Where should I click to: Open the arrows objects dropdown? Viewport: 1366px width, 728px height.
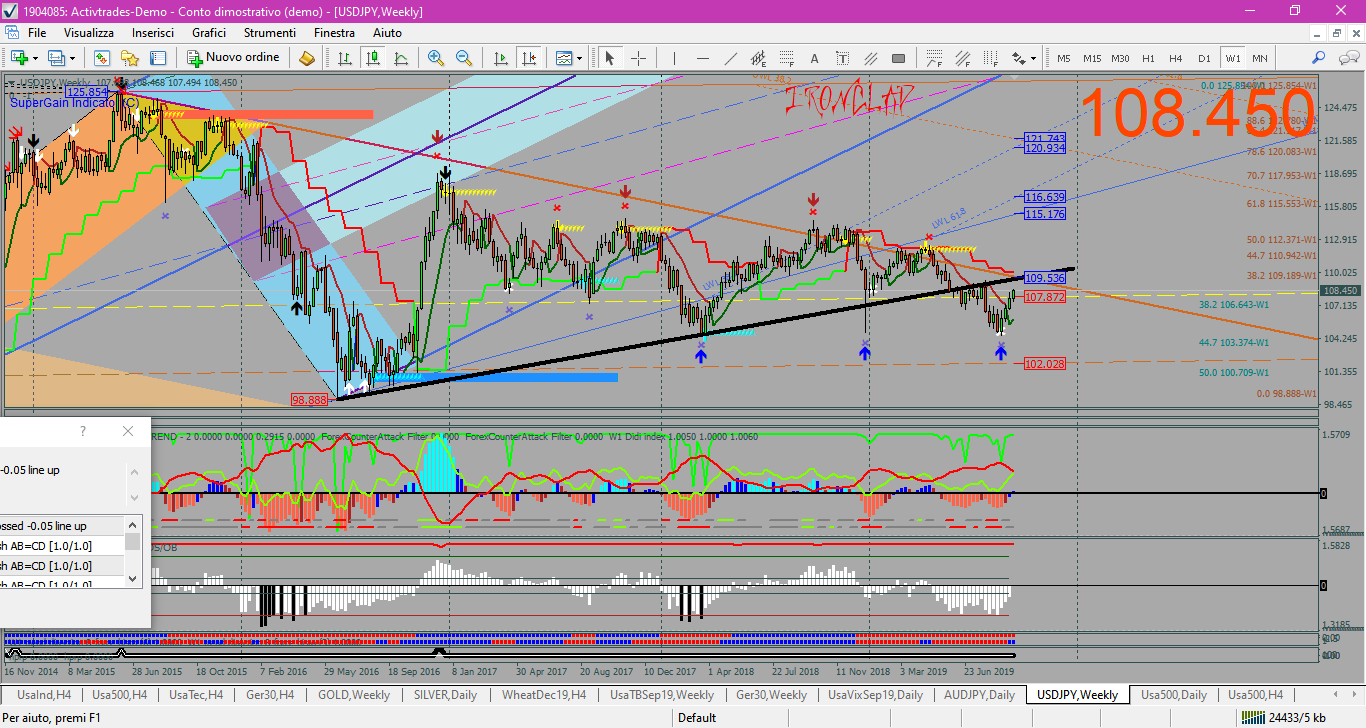point(1023,58)
